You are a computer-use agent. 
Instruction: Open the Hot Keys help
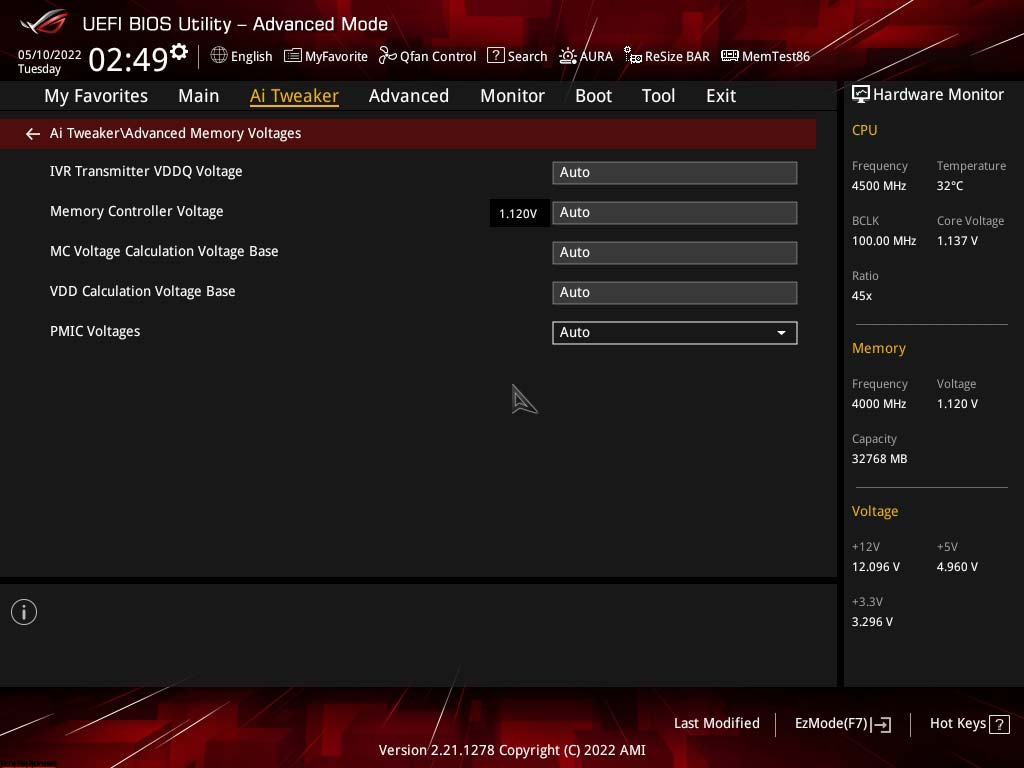[x=969, y=724]
